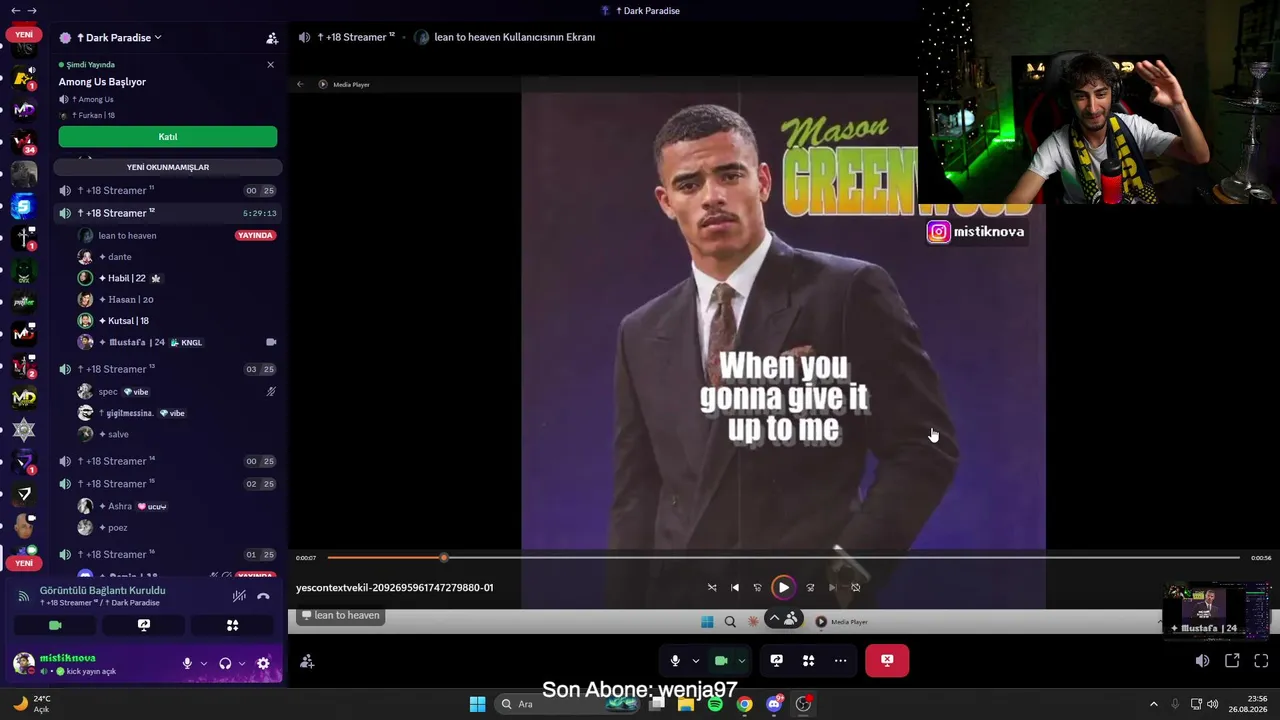Join voice channel +18 Streamer 16
Image resolution: width=1280 pixels, height=720 pixels.
pos(168,554)
